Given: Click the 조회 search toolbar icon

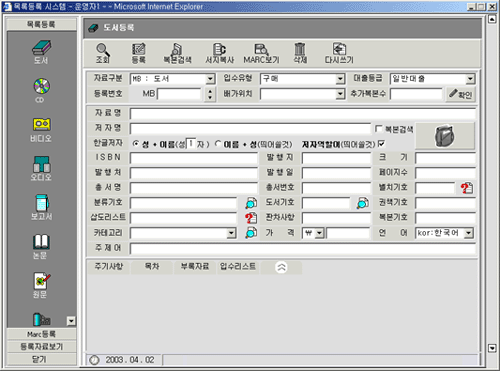Looking at the screenshot, I should [103, 53].
